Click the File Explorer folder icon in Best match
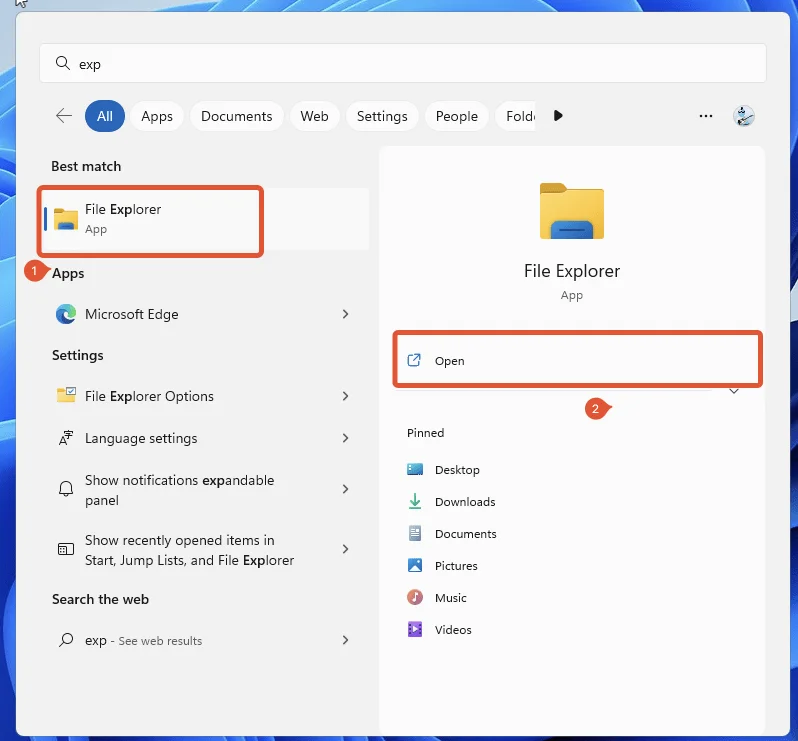The width and height of the screenshot is (798, 741). click(x=66, y=219)
